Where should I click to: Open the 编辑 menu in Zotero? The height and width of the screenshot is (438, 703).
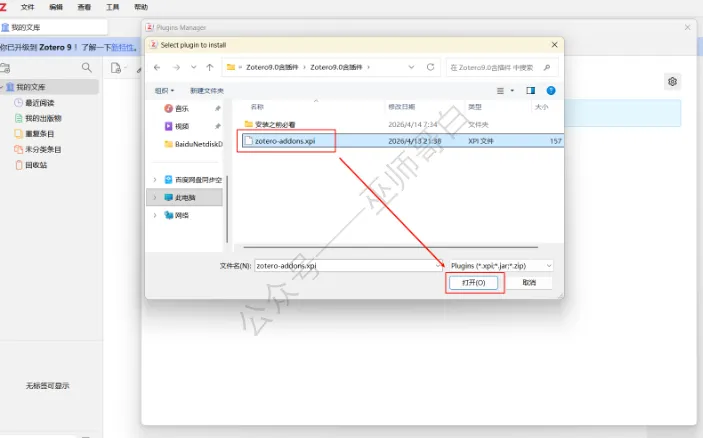pos(56,7)
